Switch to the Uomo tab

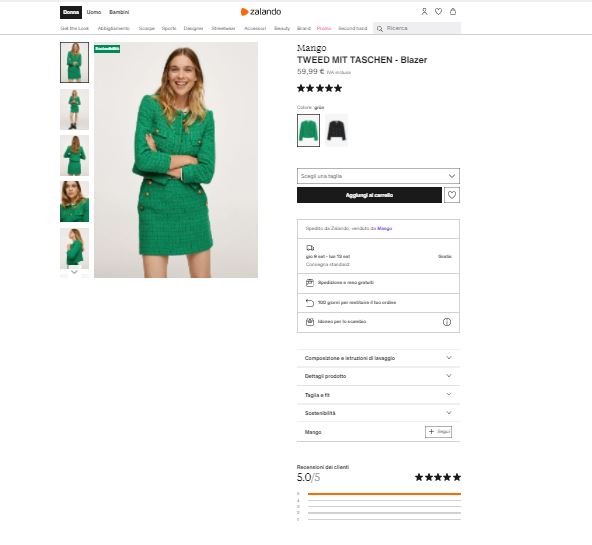94,12
